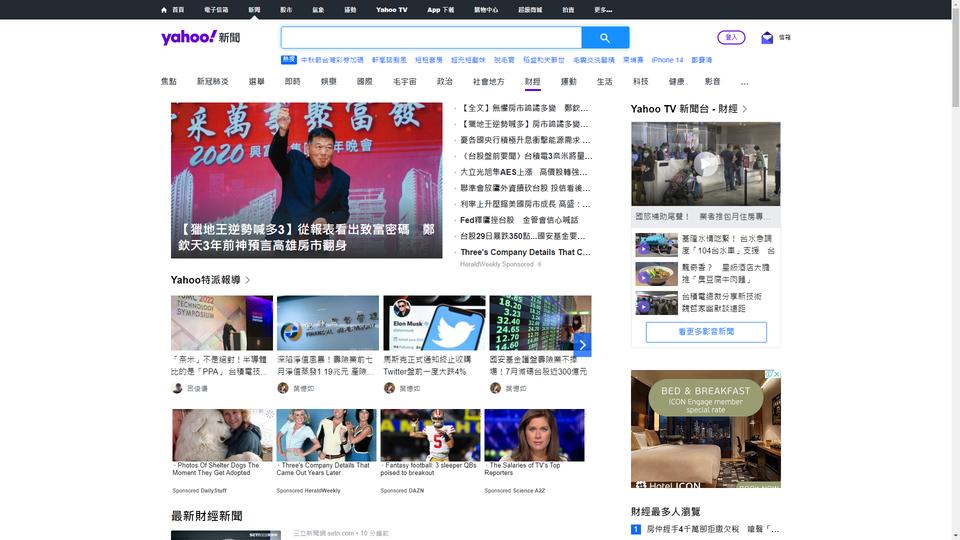Open author avatar under stock board article
This screenshot has height=540, width=960.
(x=495, y=388)
